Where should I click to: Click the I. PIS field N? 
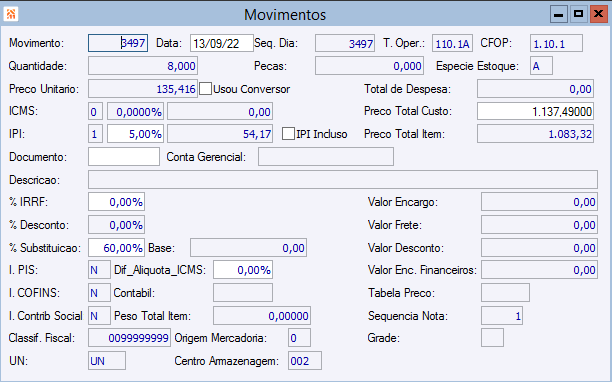point(99,270)
